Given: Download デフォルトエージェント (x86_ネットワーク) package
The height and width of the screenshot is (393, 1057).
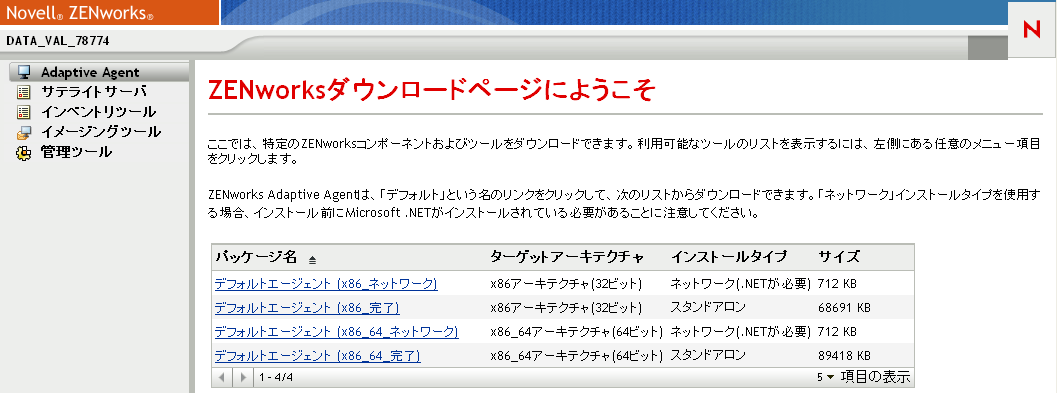Looking at the screenshot, I should (326, 284).
